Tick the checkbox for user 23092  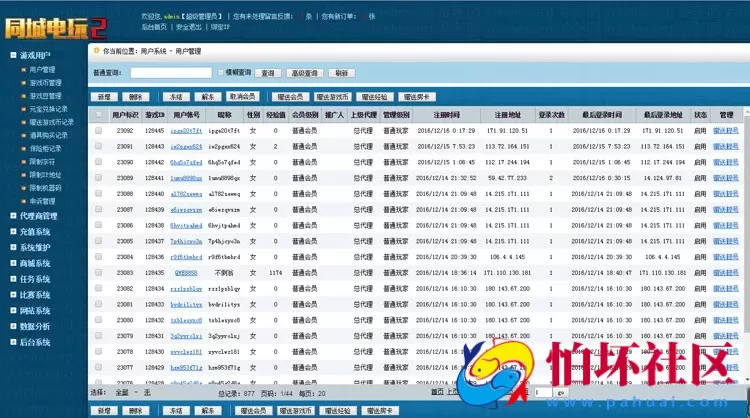(x=99, y=131)
